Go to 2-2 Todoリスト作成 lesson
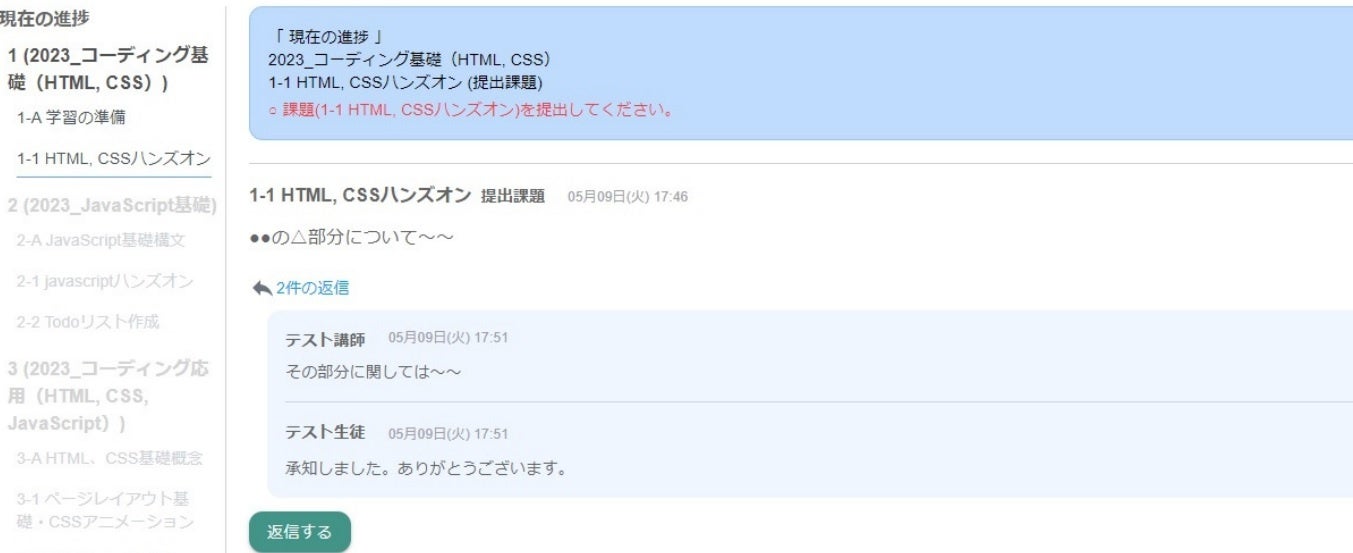 coord(88,322)
